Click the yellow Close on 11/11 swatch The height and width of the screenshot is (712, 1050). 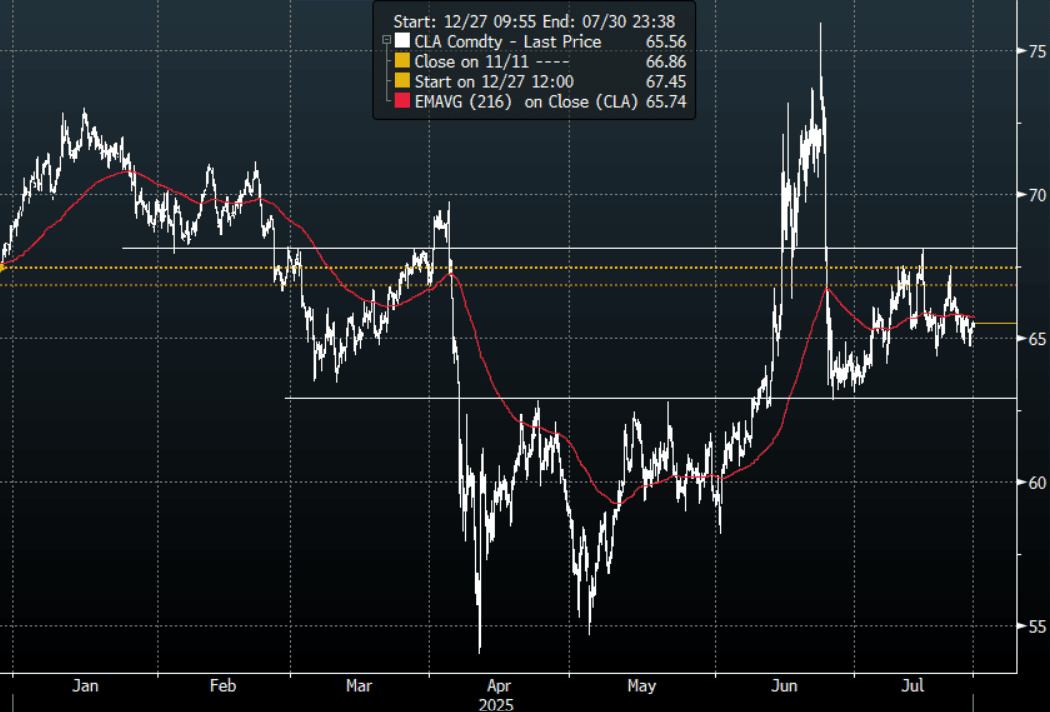[x=402, y=61]
